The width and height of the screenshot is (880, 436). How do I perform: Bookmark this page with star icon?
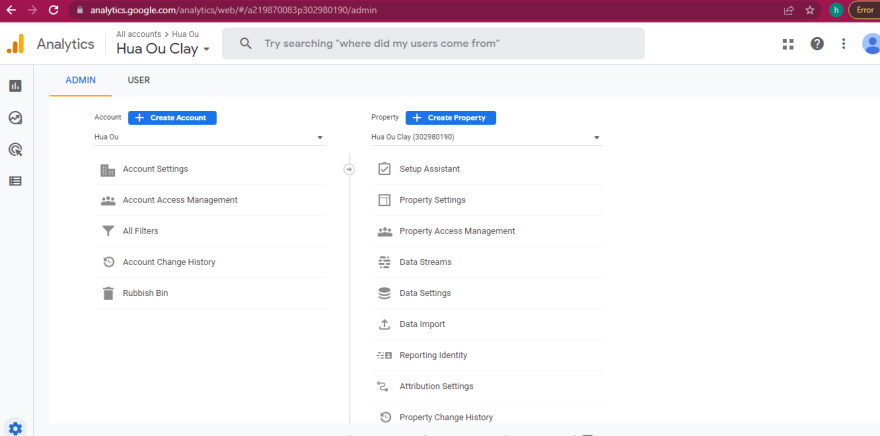tap(809, 10)
